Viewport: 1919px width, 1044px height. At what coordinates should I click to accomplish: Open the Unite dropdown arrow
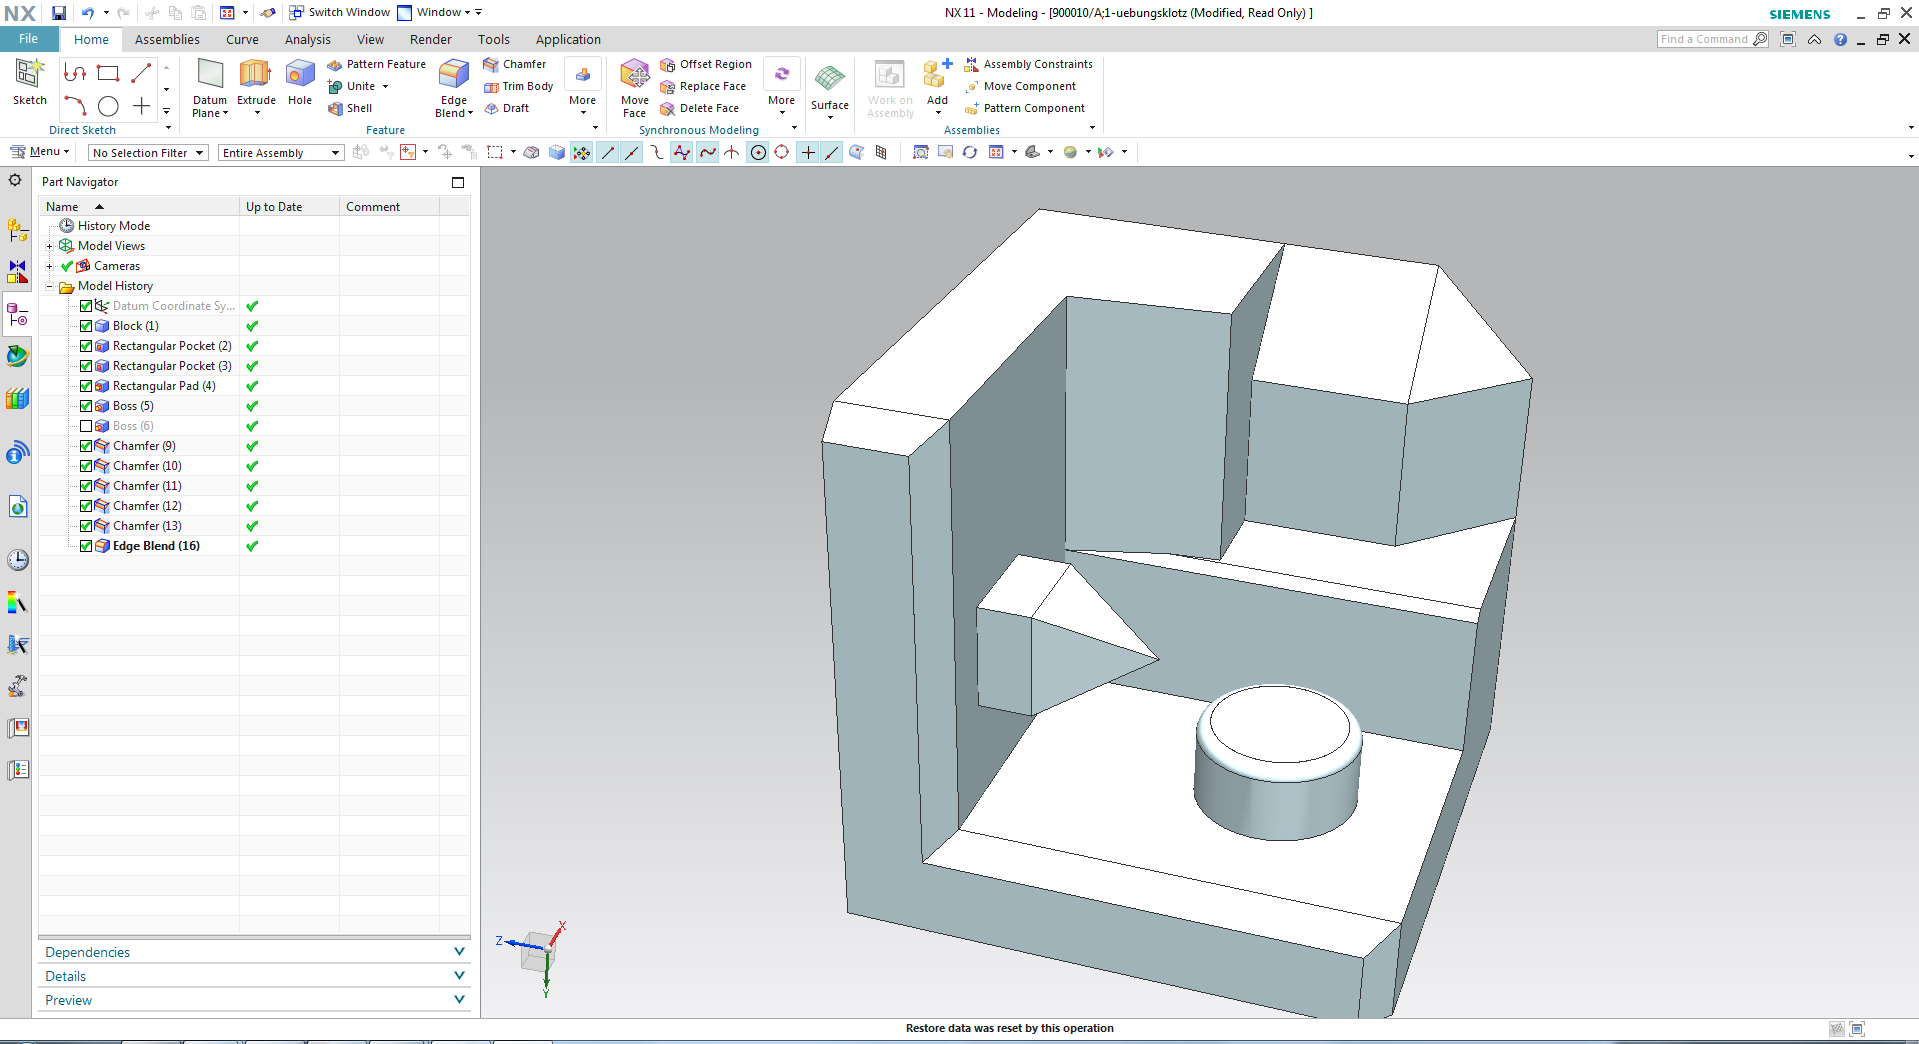385,86
